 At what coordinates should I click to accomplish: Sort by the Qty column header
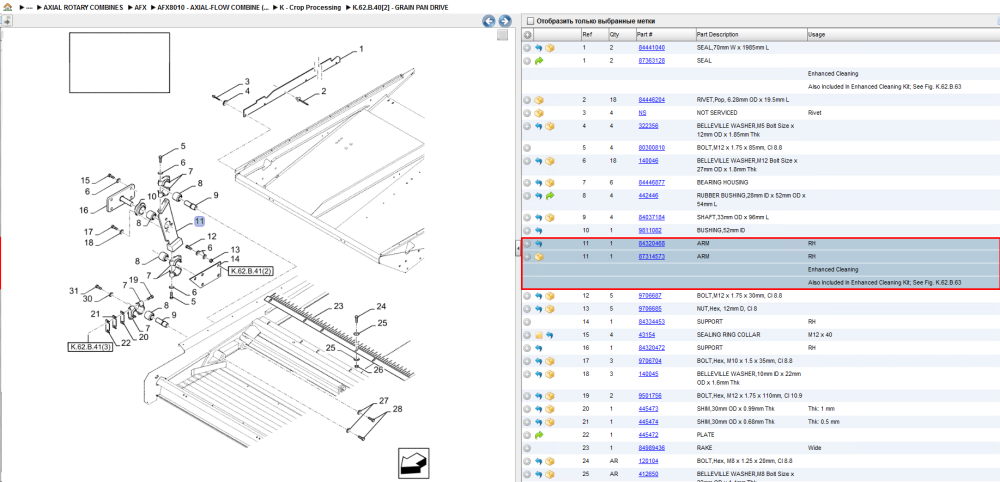(x=614, y=34)
